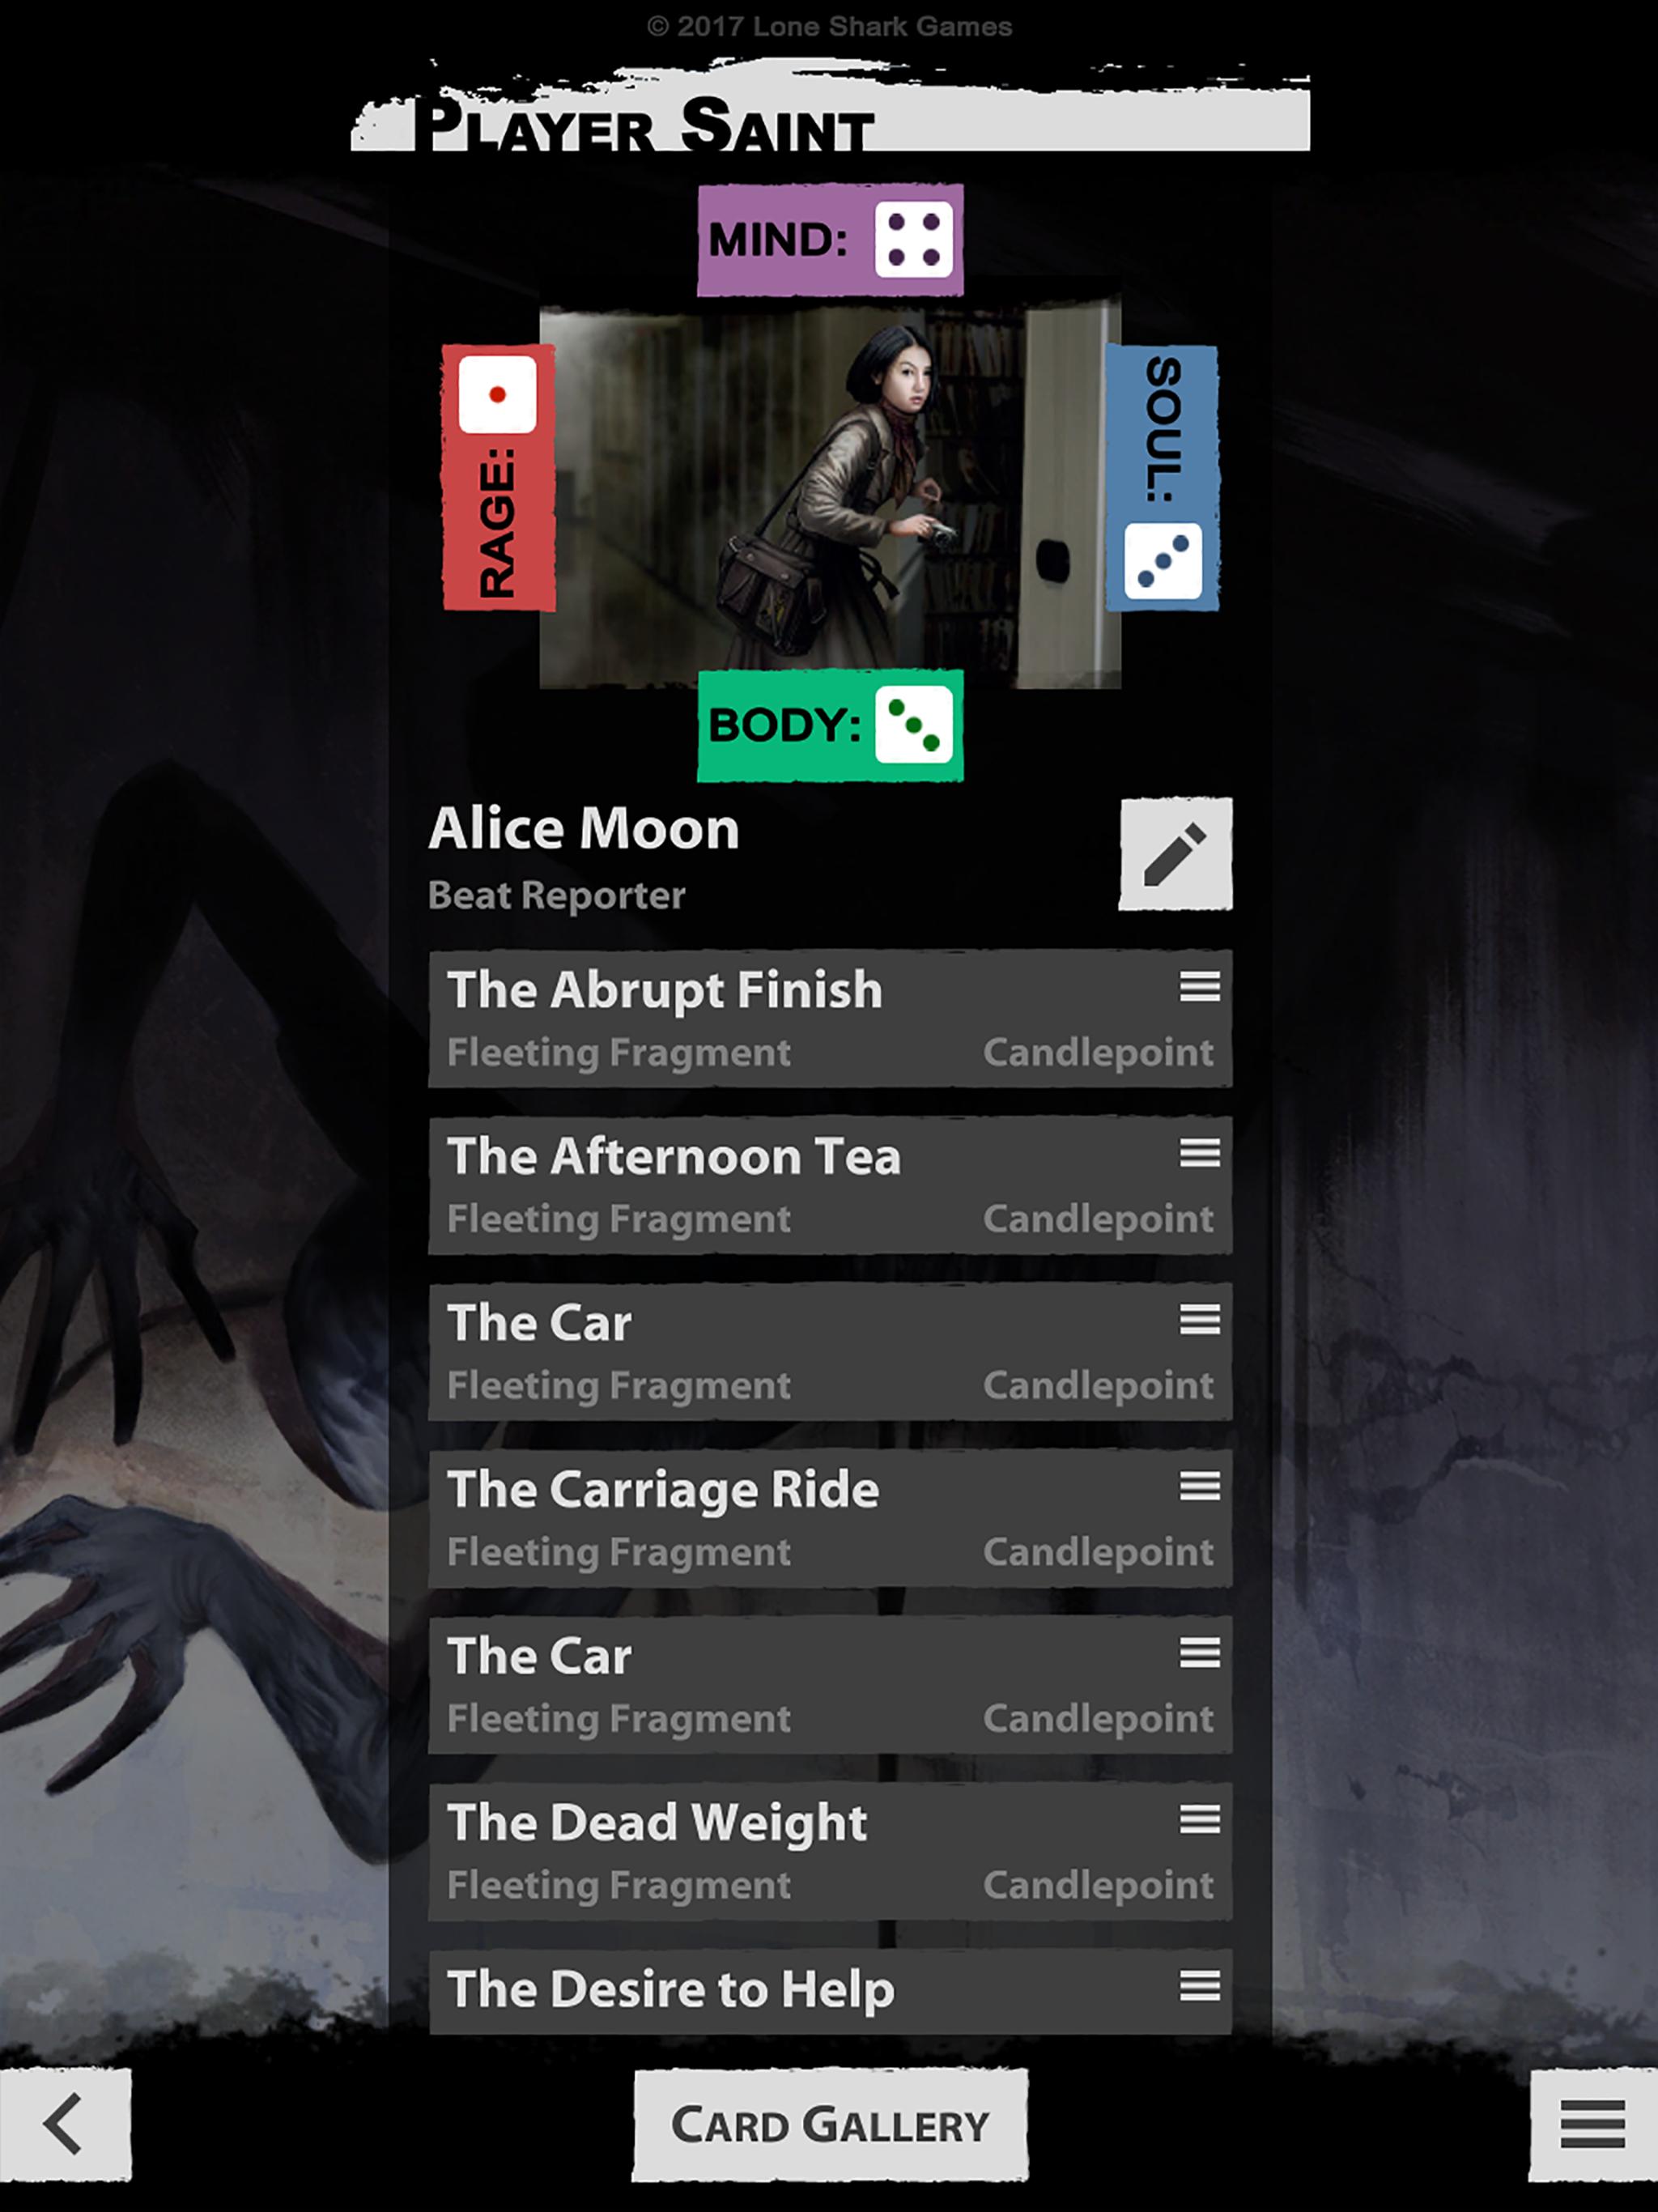Open the Card Gallery

point(830,2124)
